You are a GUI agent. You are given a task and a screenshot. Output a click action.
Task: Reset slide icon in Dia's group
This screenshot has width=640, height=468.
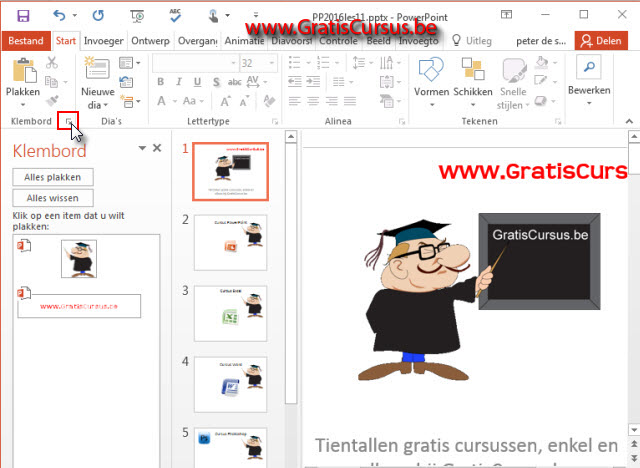(126, 82)
